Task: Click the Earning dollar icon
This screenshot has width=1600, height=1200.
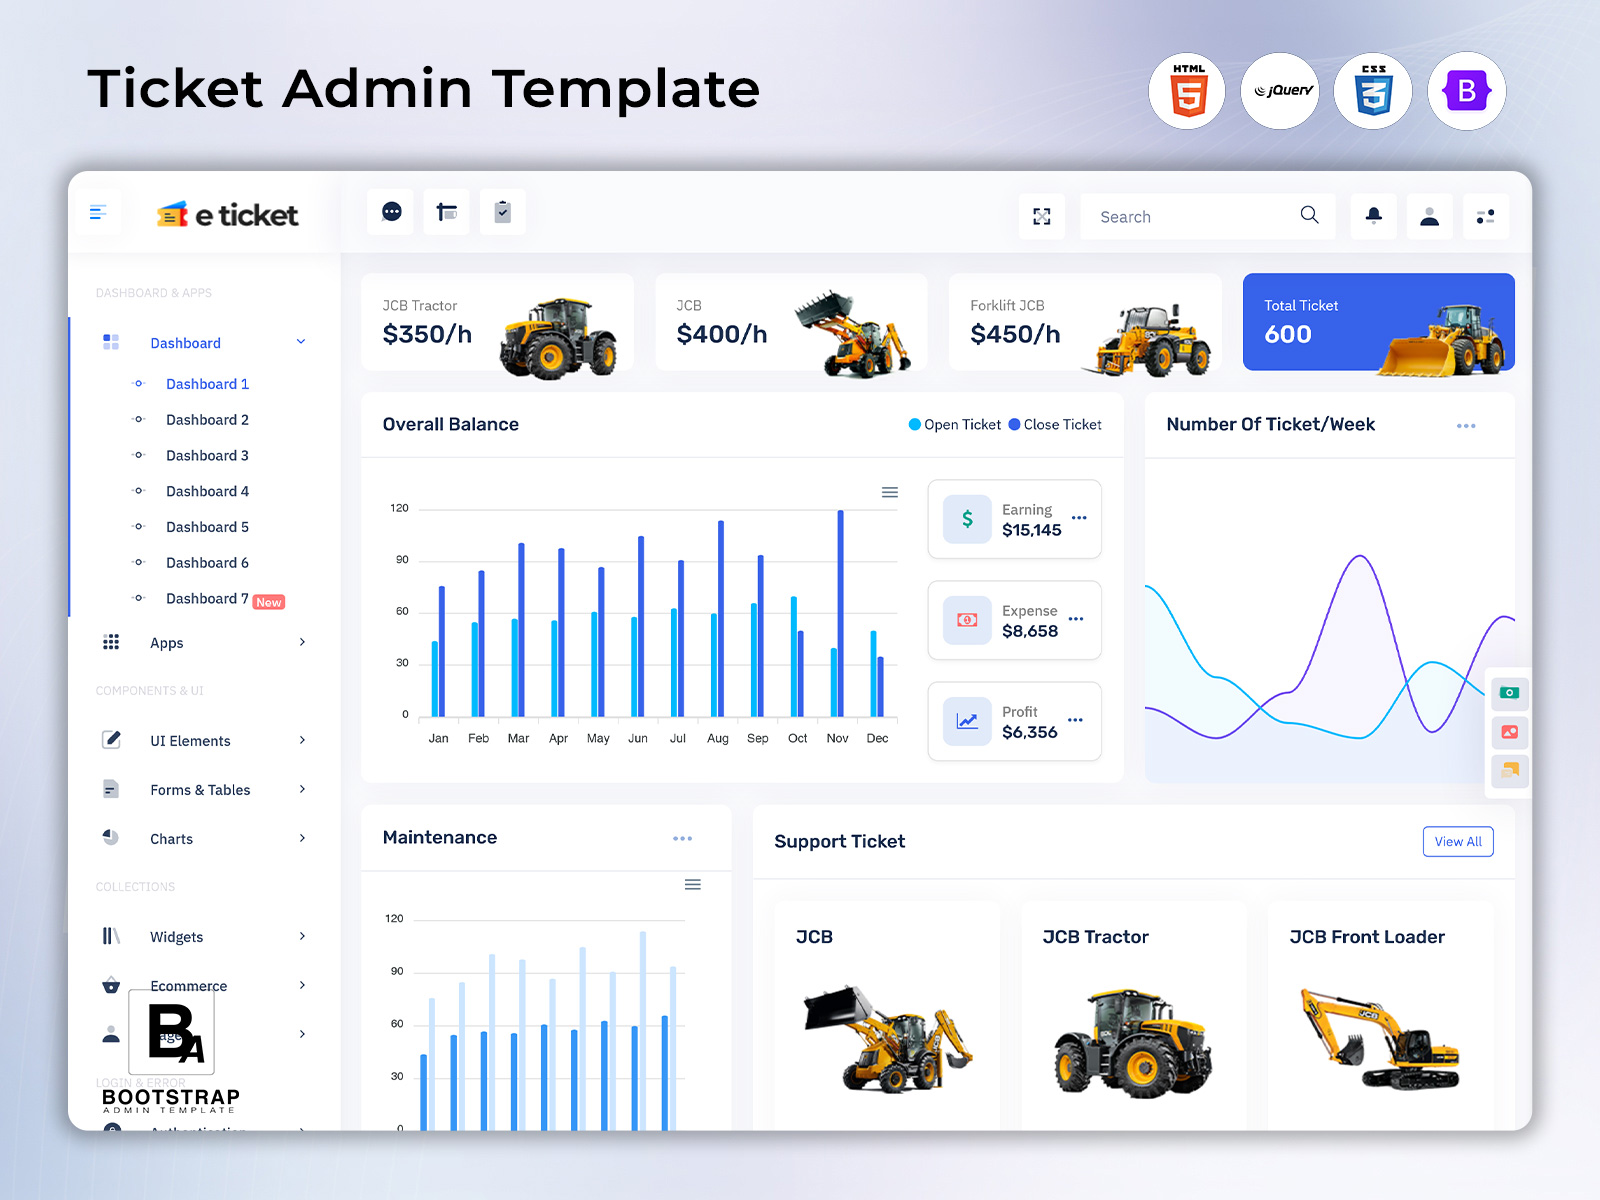Action: click(967, 519)
